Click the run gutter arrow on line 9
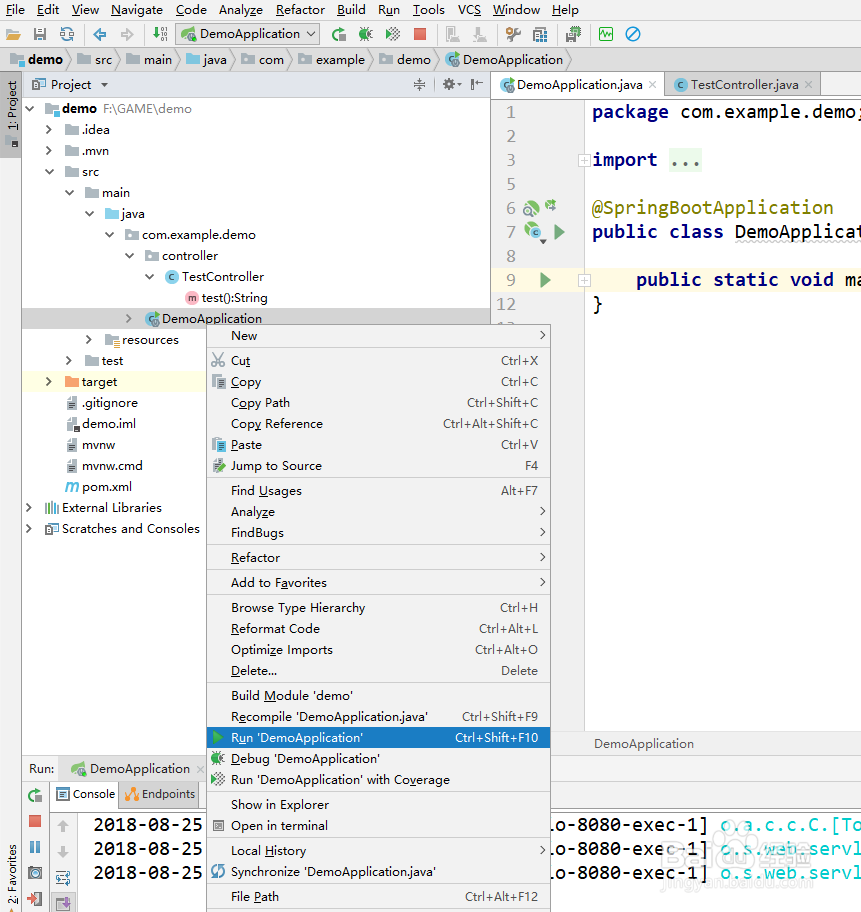Viewport: 861px width, 912px height. [545, 280]
